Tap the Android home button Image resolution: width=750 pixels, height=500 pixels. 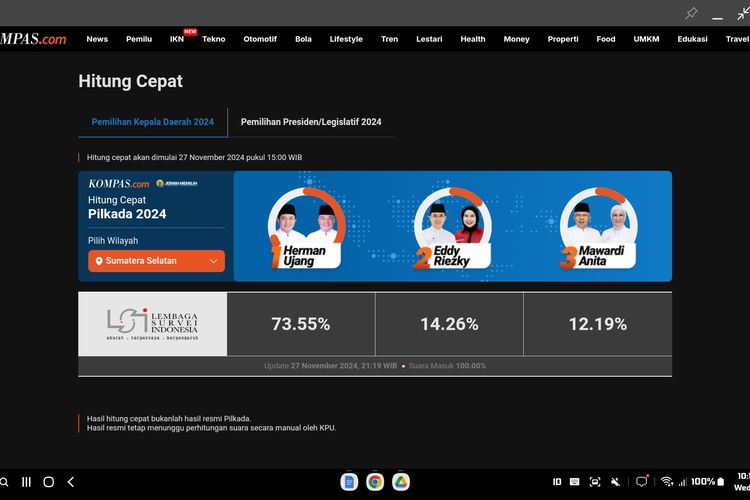coord(48,482)
